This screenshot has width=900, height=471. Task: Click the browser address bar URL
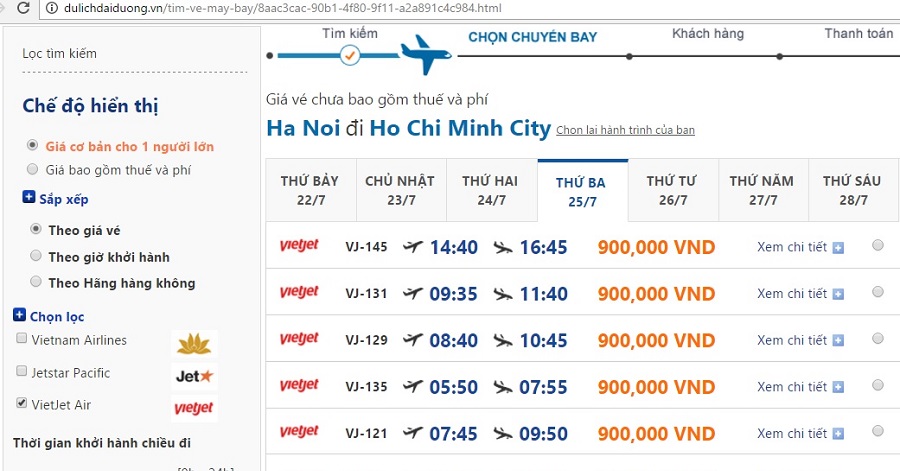click(x=282, y=8)
